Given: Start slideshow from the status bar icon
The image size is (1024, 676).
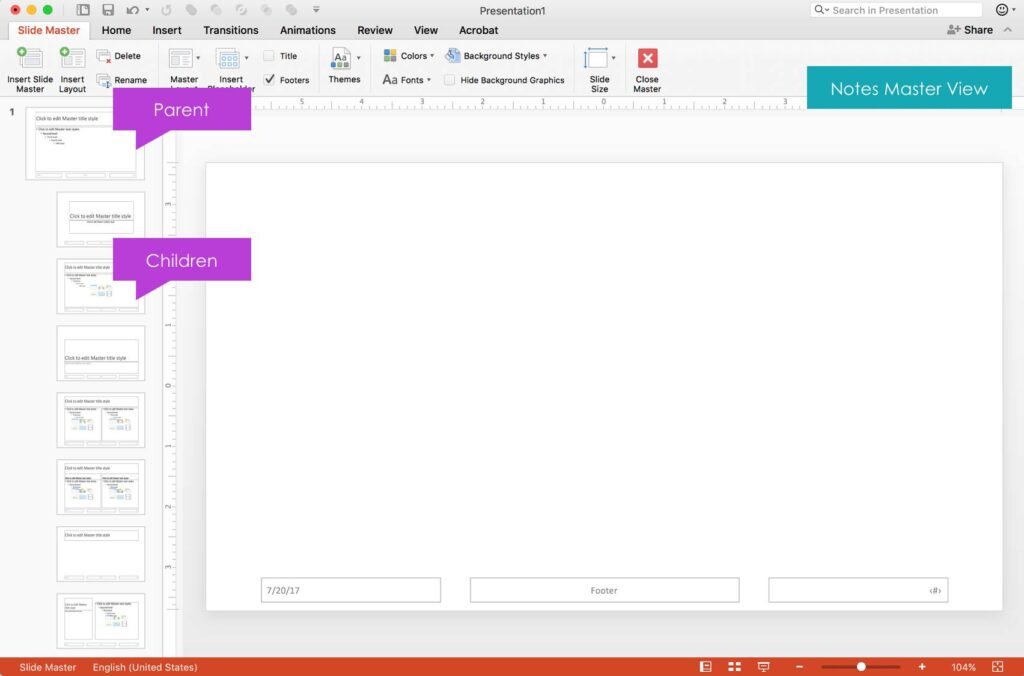Looking at the screenshot, I should pos(763,666).
